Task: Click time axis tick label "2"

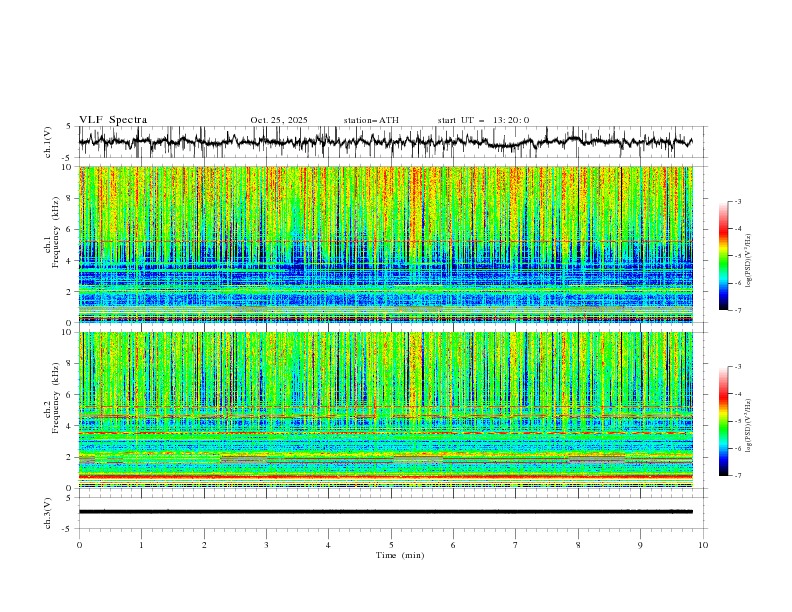Action: (204, 545)
